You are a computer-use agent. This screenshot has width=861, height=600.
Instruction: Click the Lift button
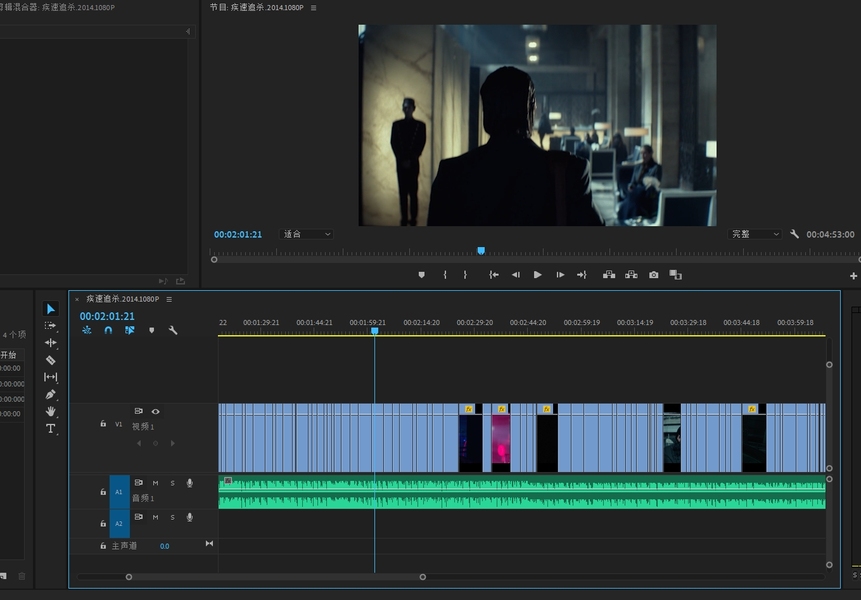[609, 274]
